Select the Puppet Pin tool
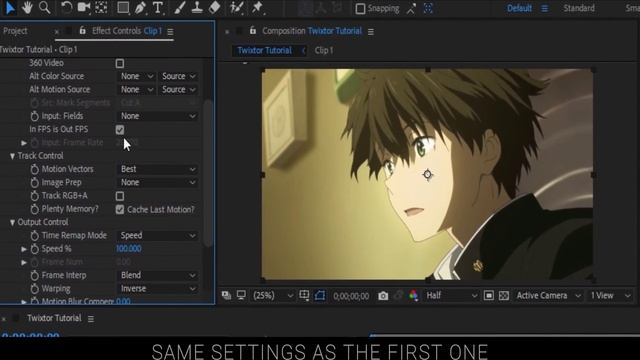Image resolution: width=640 pixels, height=360 pixels. [257, 7]
